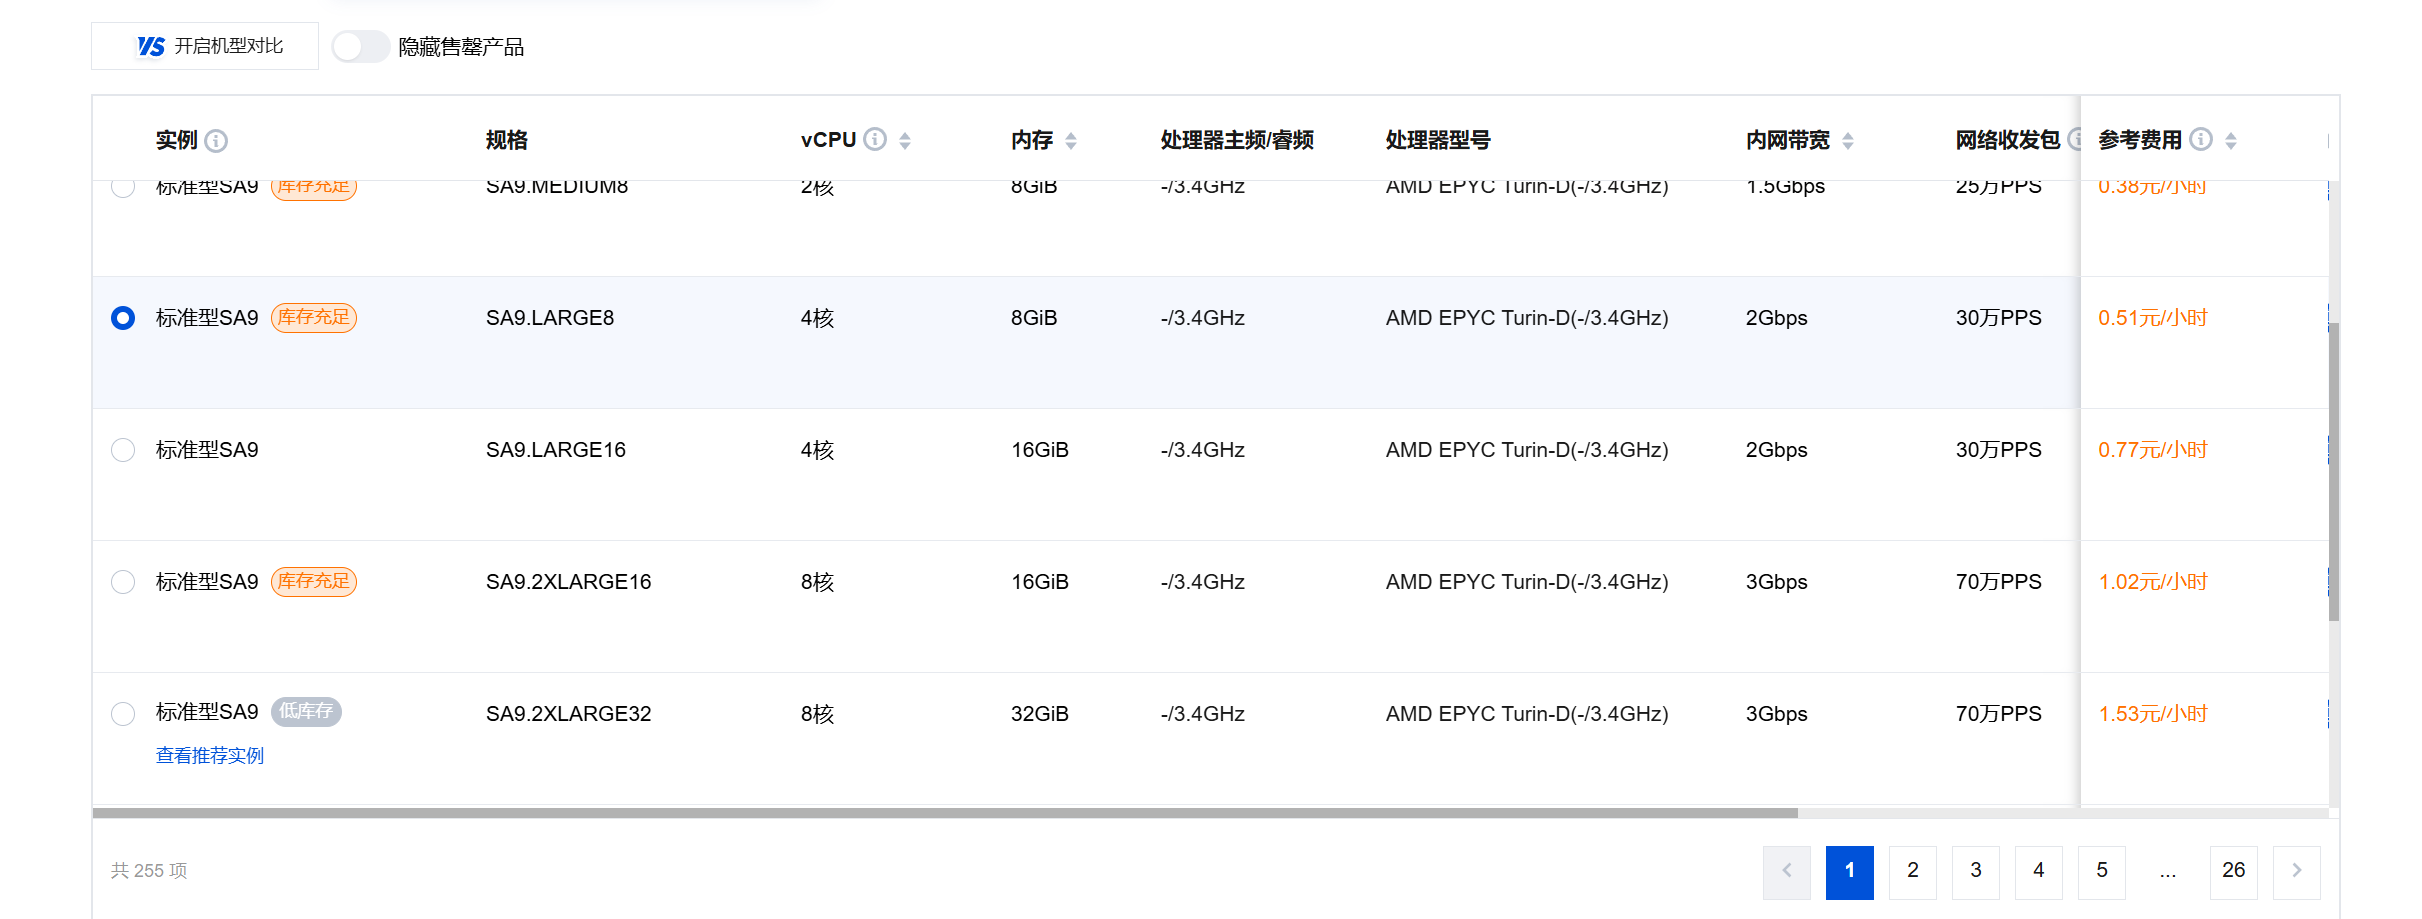Click 处理器型号 column header

click(x=1438, y=140)
